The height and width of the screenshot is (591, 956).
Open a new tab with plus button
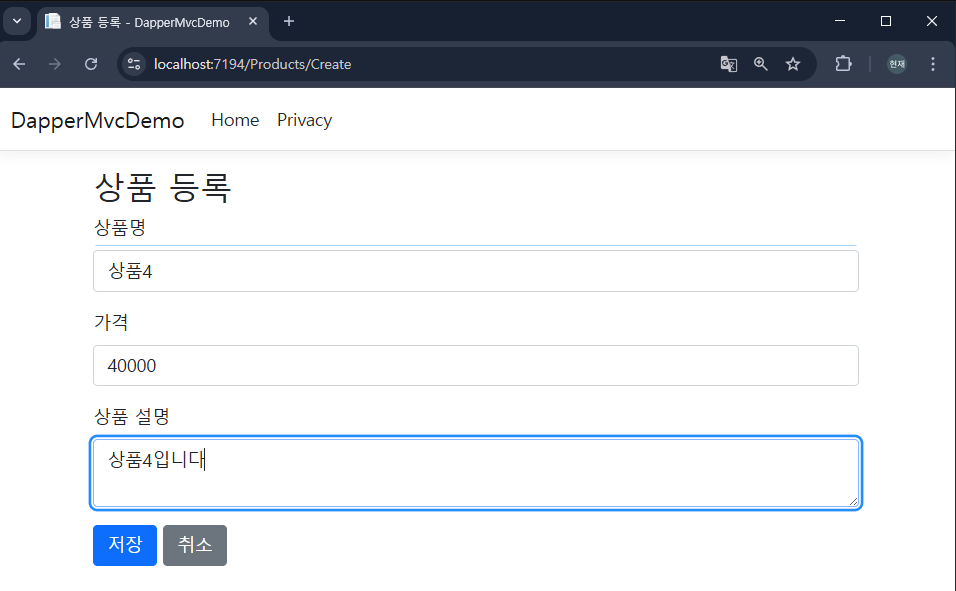(289, 21)
